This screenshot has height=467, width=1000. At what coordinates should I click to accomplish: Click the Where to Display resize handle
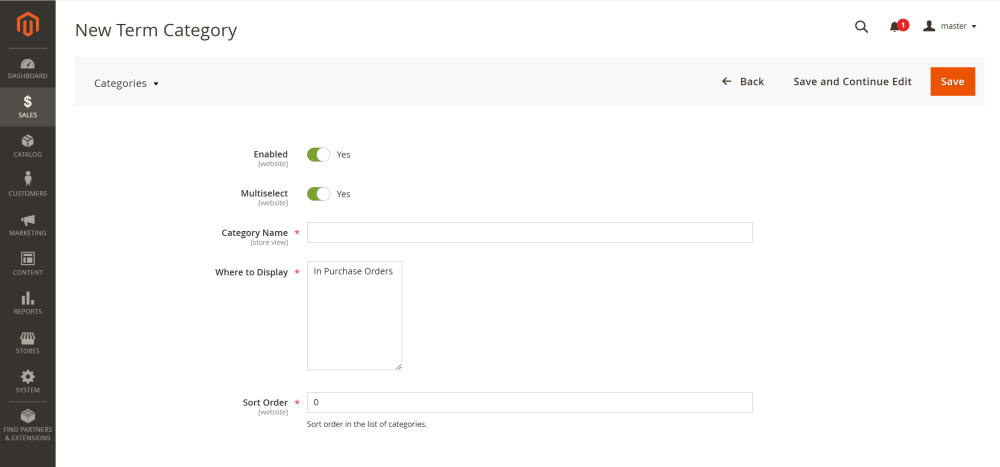point(398,366)
